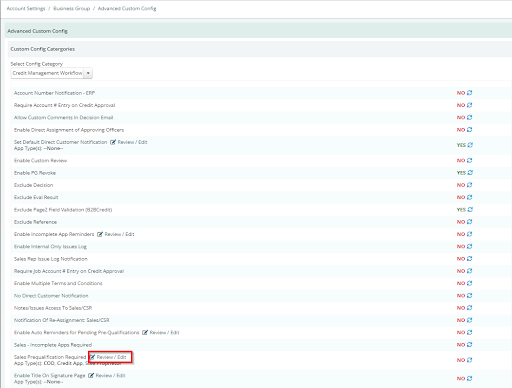512x388 pixels.
Task: Toggle Exclude Page2 Field Validation refresh icon
Action: click(470, 210)
